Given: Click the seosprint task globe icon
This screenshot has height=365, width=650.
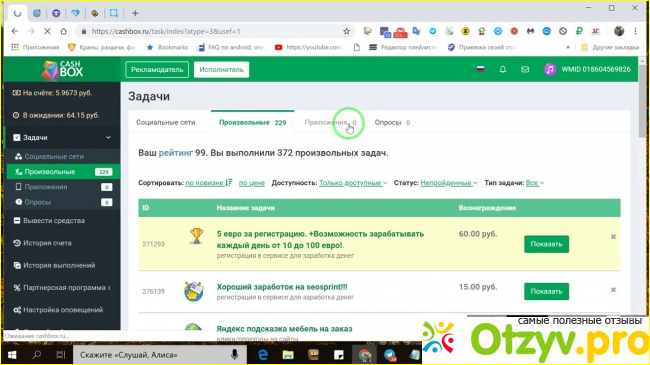Looking at the screenshot, I should tap(194, 291).
